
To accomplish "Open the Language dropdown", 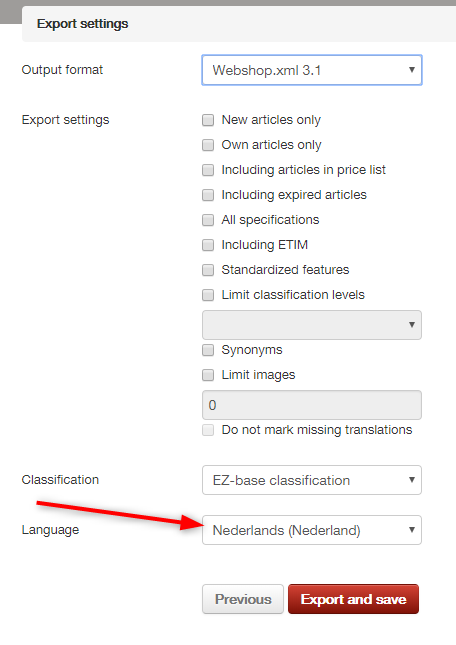I will 312,530.
